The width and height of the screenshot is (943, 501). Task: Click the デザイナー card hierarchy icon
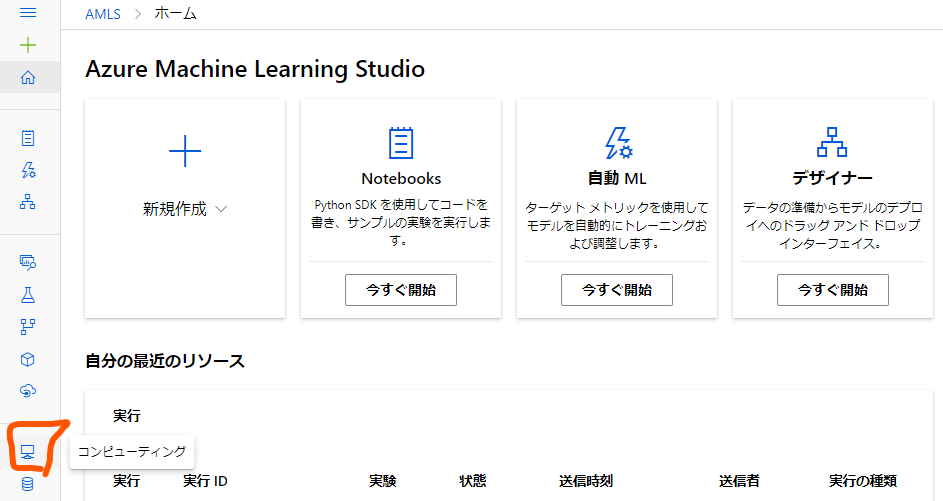(832, 142)
